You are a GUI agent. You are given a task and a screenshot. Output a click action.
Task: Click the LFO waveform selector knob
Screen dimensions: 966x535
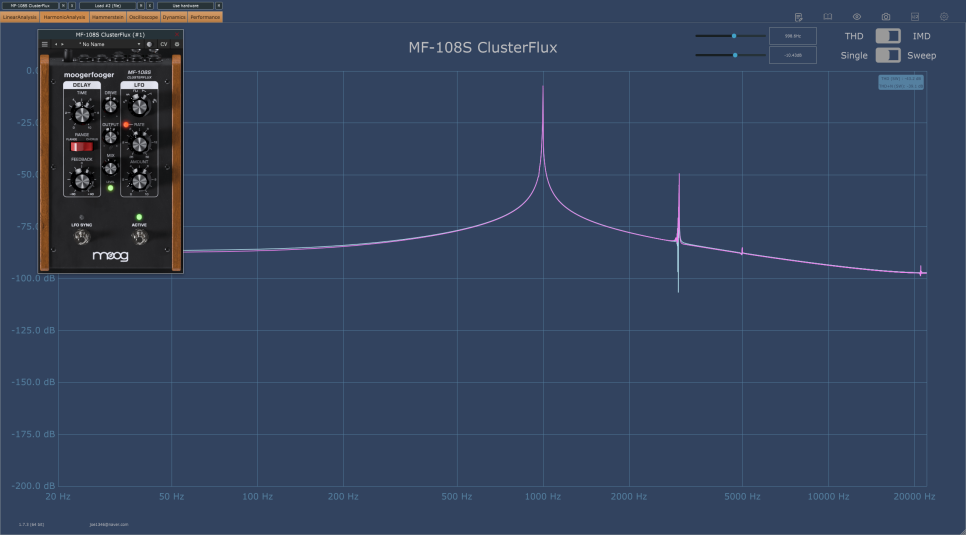pos(139,107)
